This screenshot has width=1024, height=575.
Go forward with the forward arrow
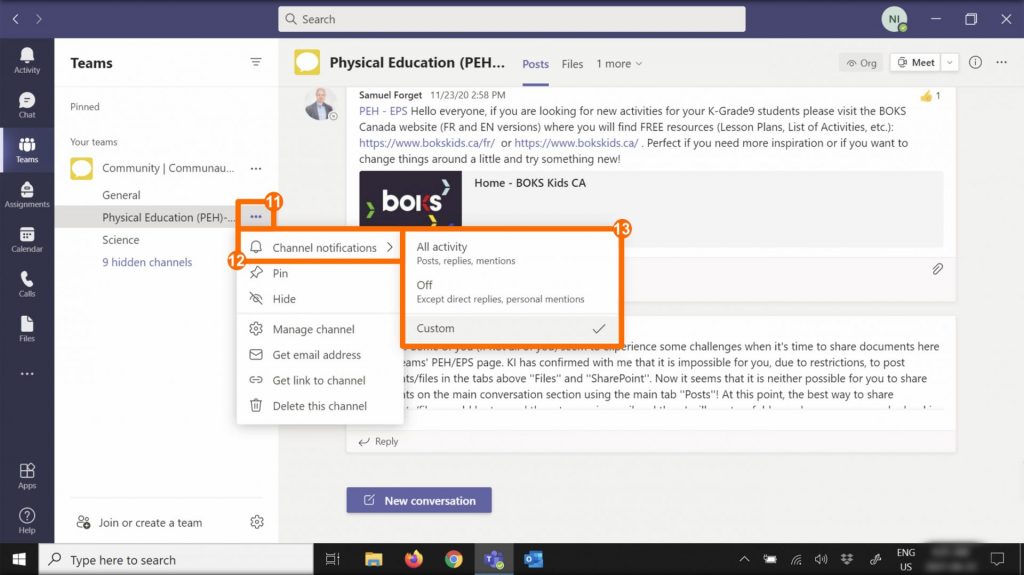point(39,19)
